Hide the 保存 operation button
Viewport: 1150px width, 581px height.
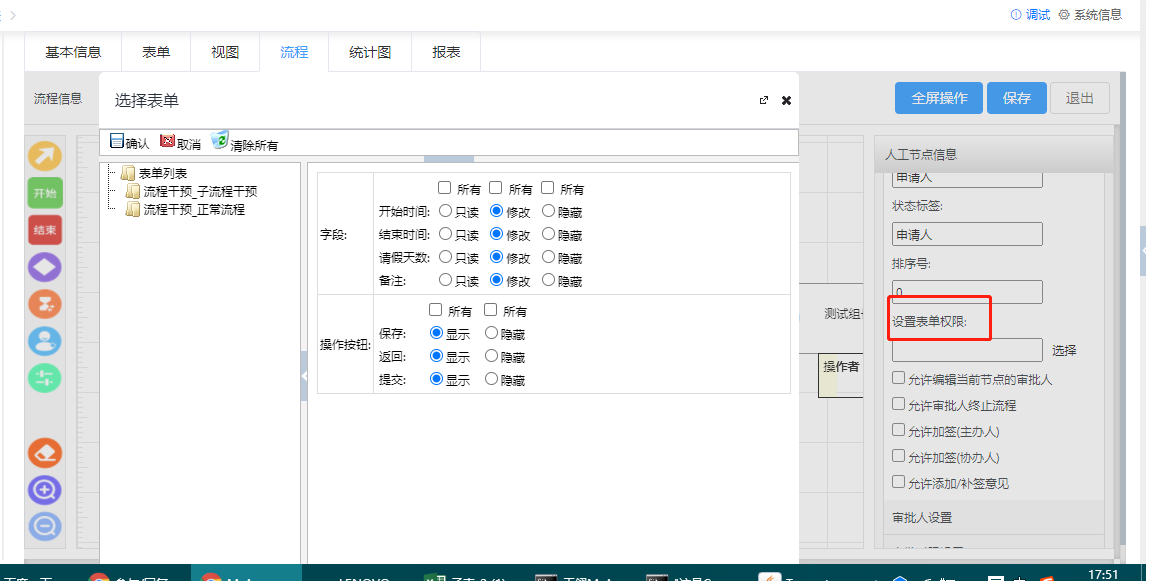point(491,333)
